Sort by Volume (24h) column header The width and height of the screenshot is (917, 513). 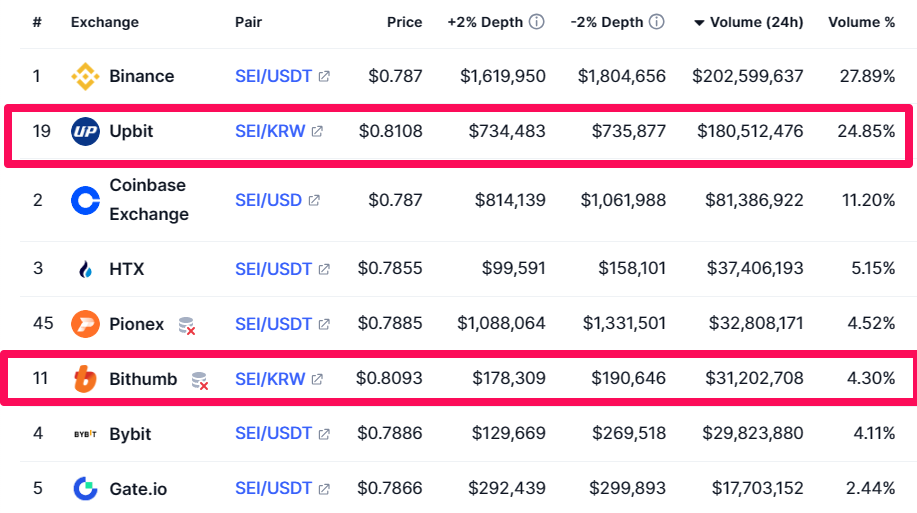(x=754, y=22)
